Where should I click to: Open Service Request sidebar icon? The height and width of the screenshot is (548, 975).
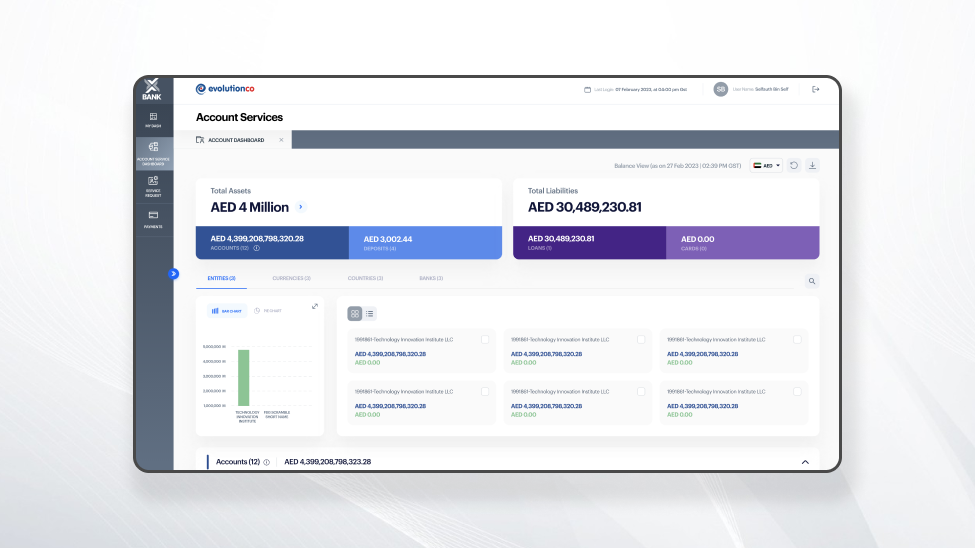point(153,186)
